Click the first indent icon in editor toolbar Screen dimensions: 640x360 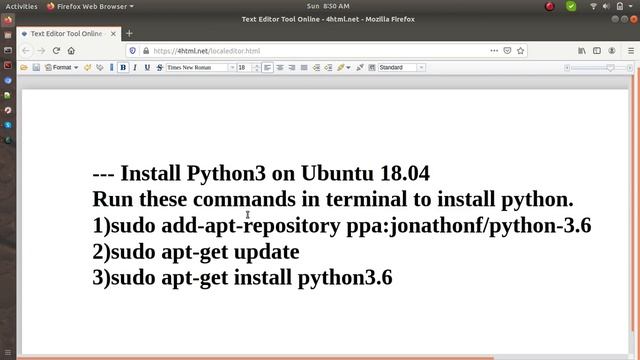316,67
